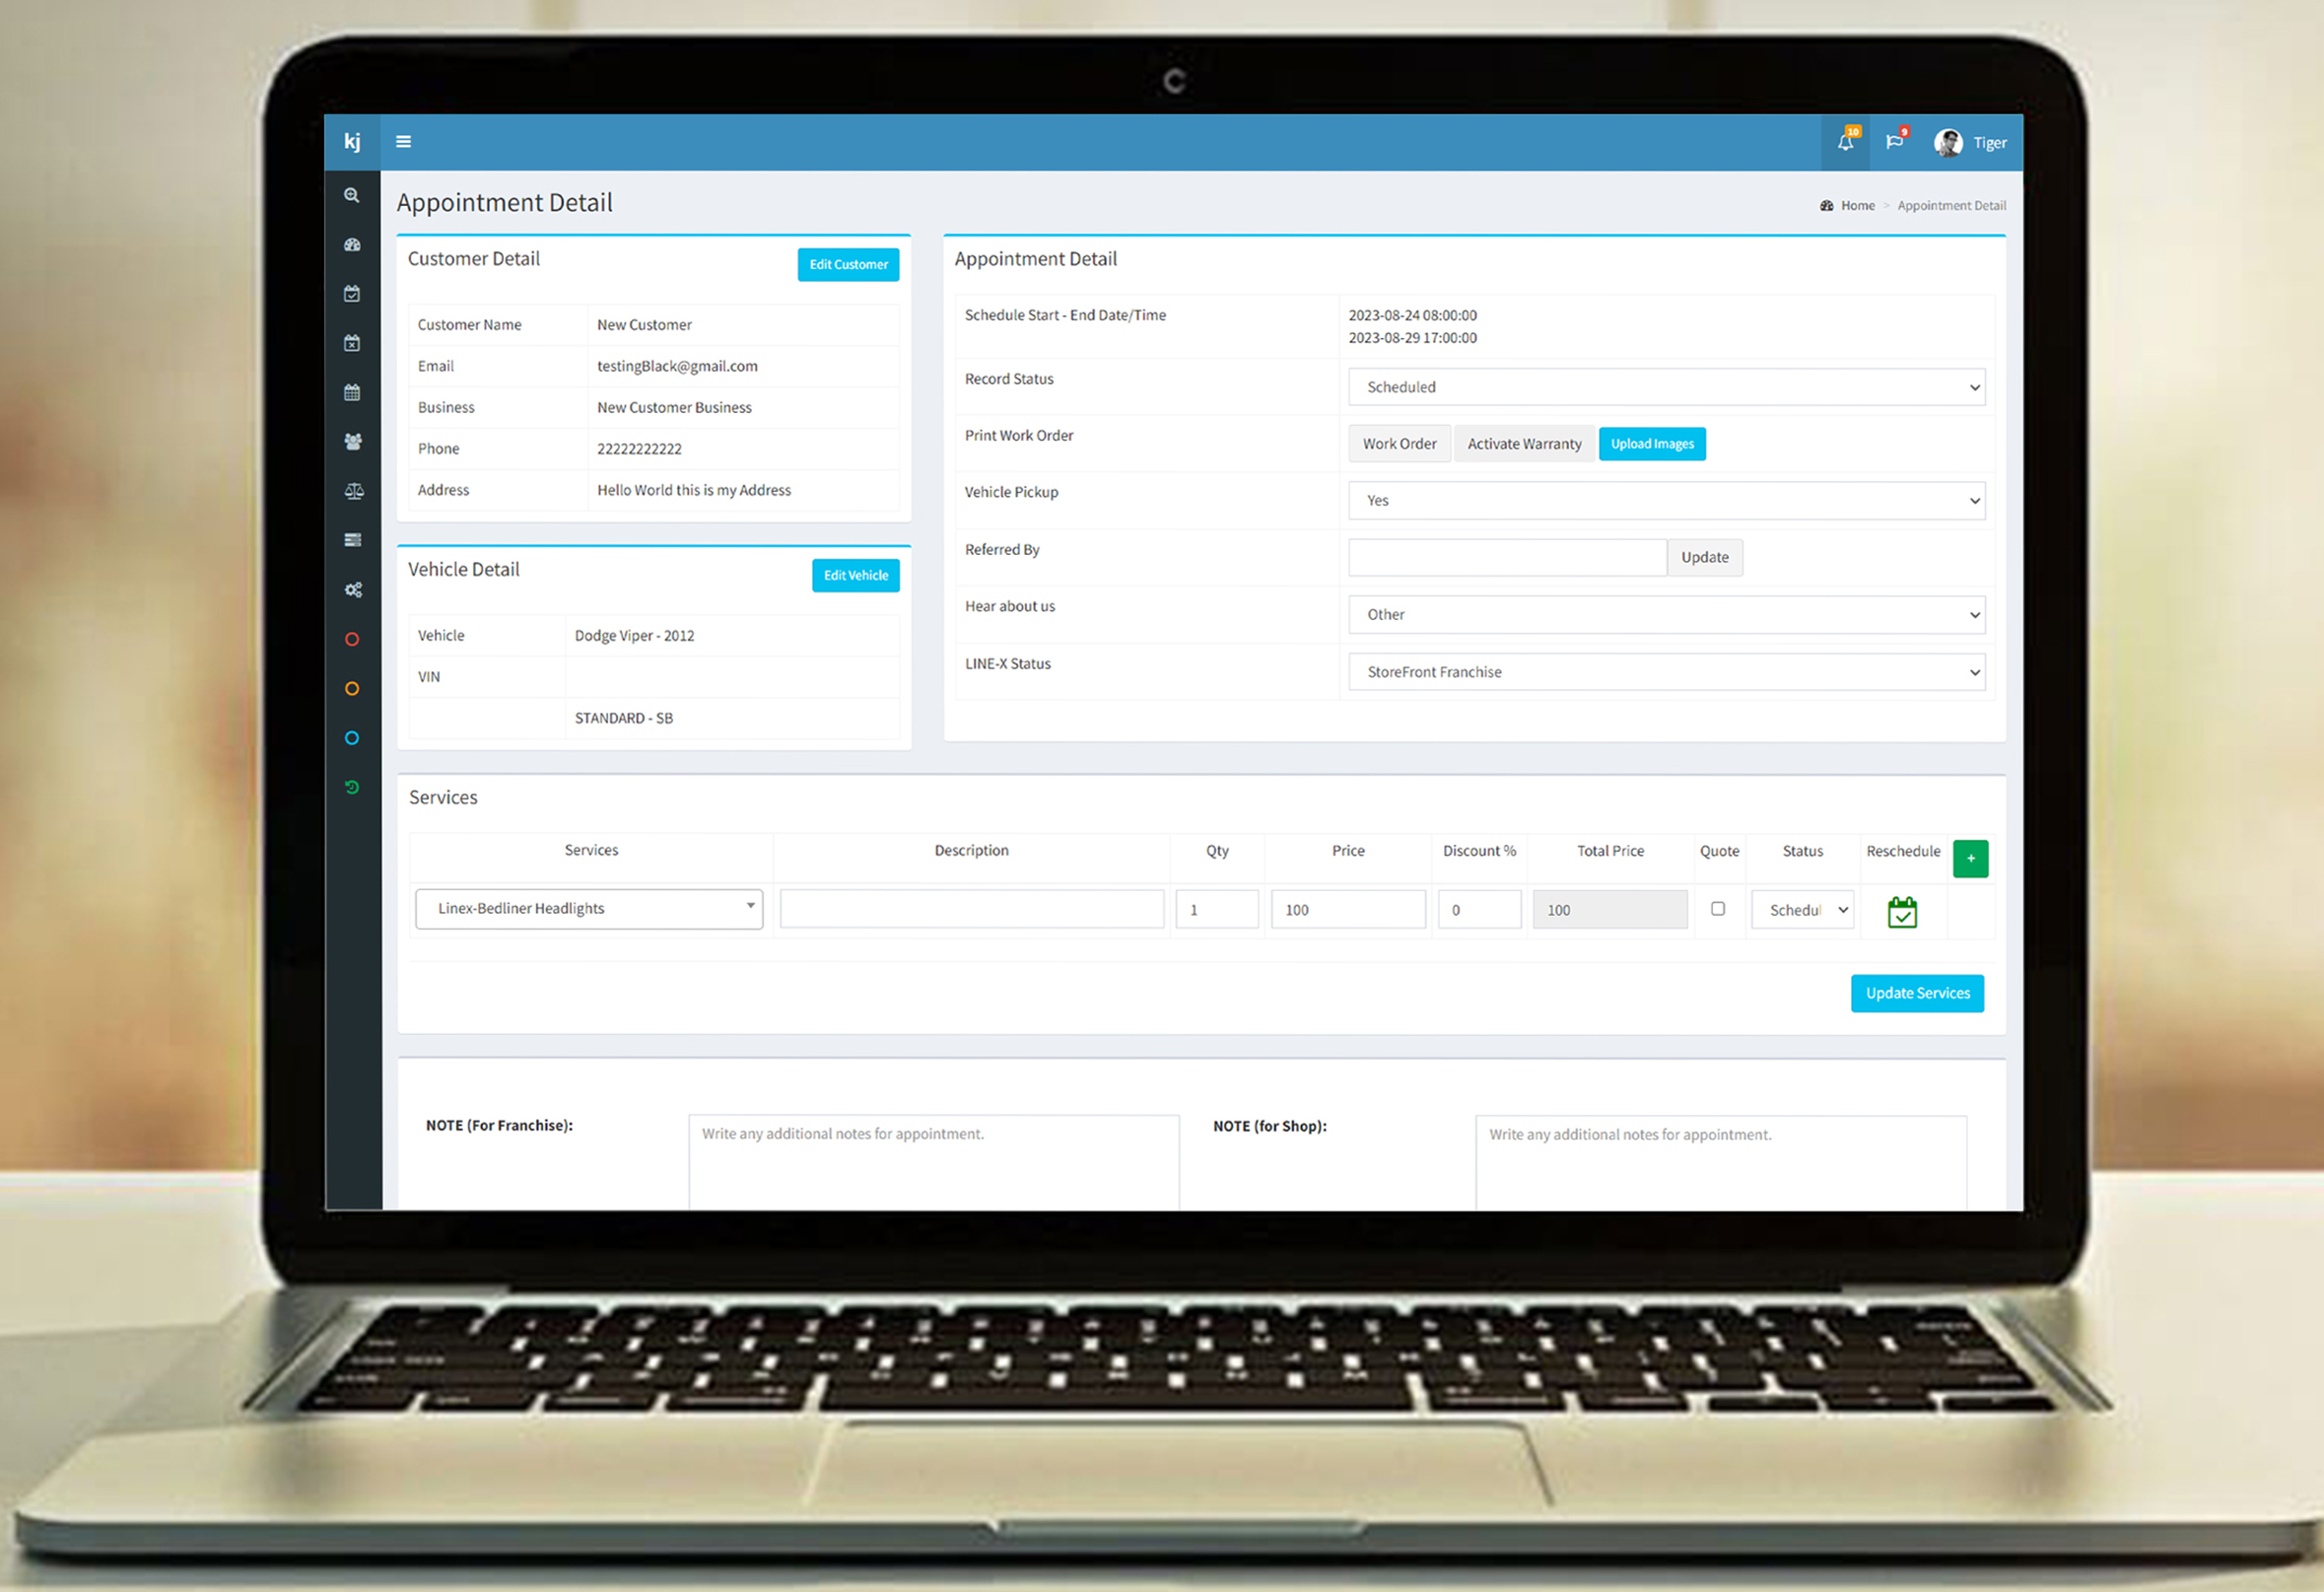This screenshot has height=1592, width=2324.
Task: Click the Tiger user profile icon top right
Action: (x=1943, y=141)
